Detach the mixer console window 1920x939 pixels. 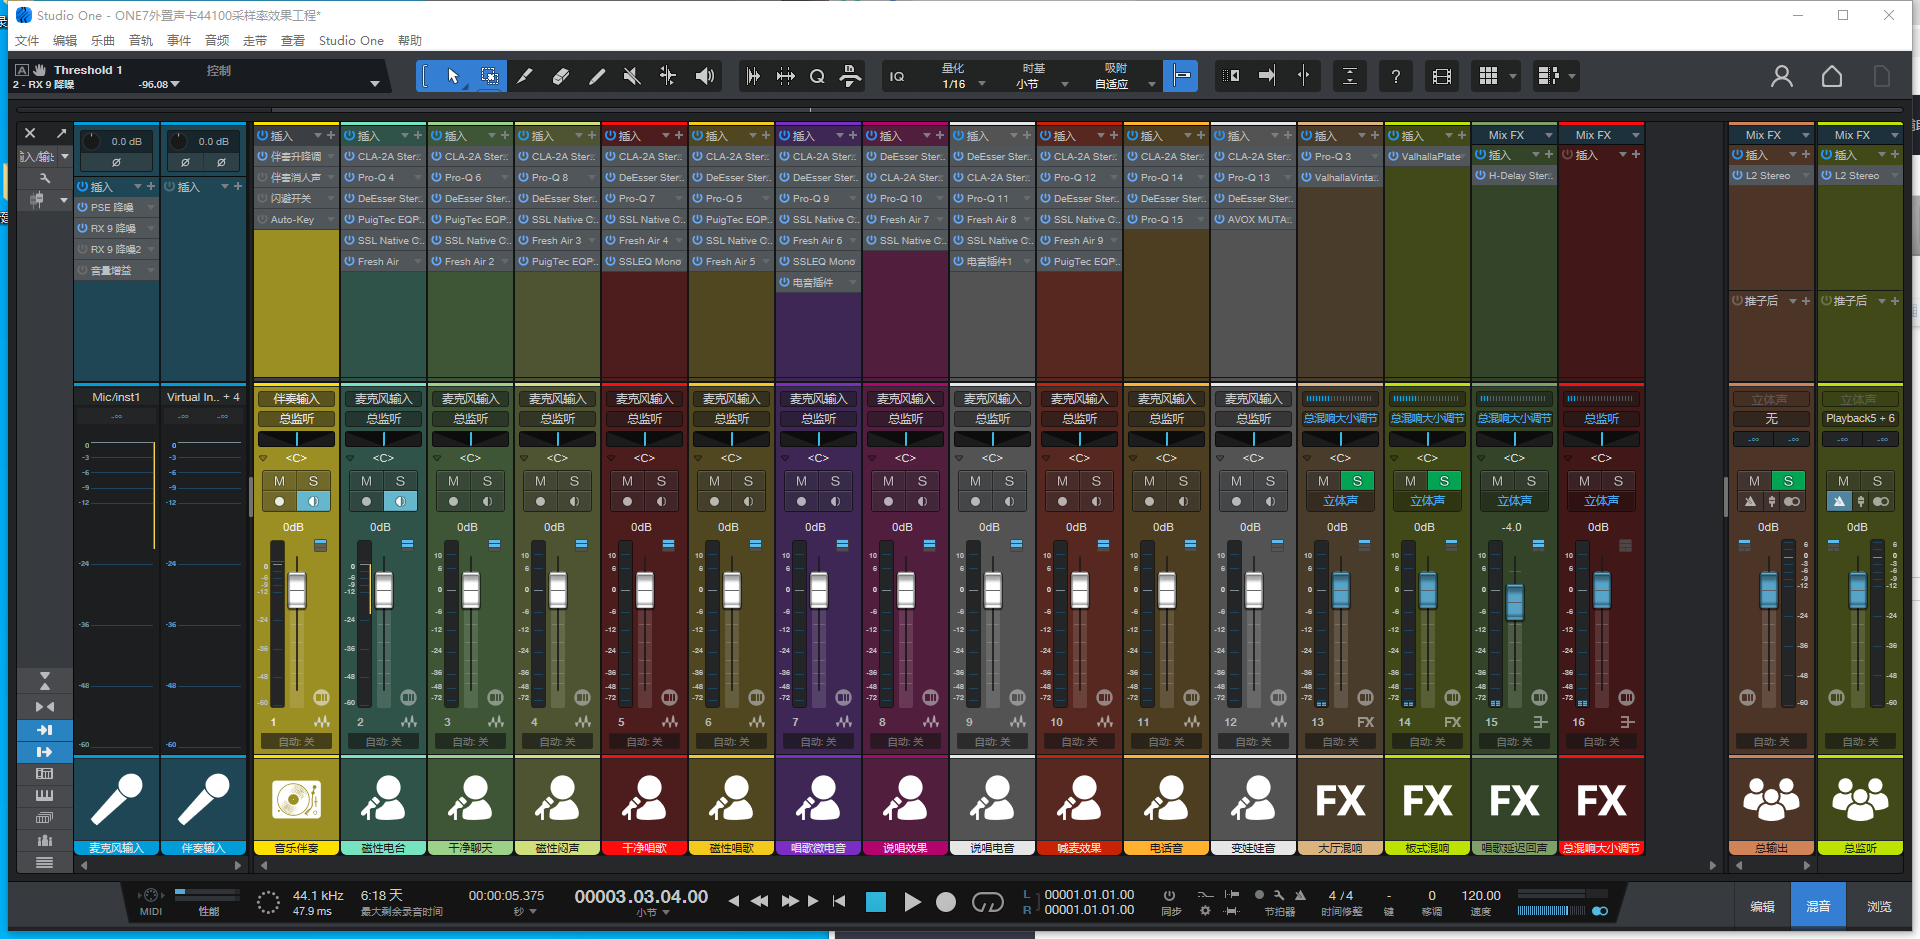(61, 133)
